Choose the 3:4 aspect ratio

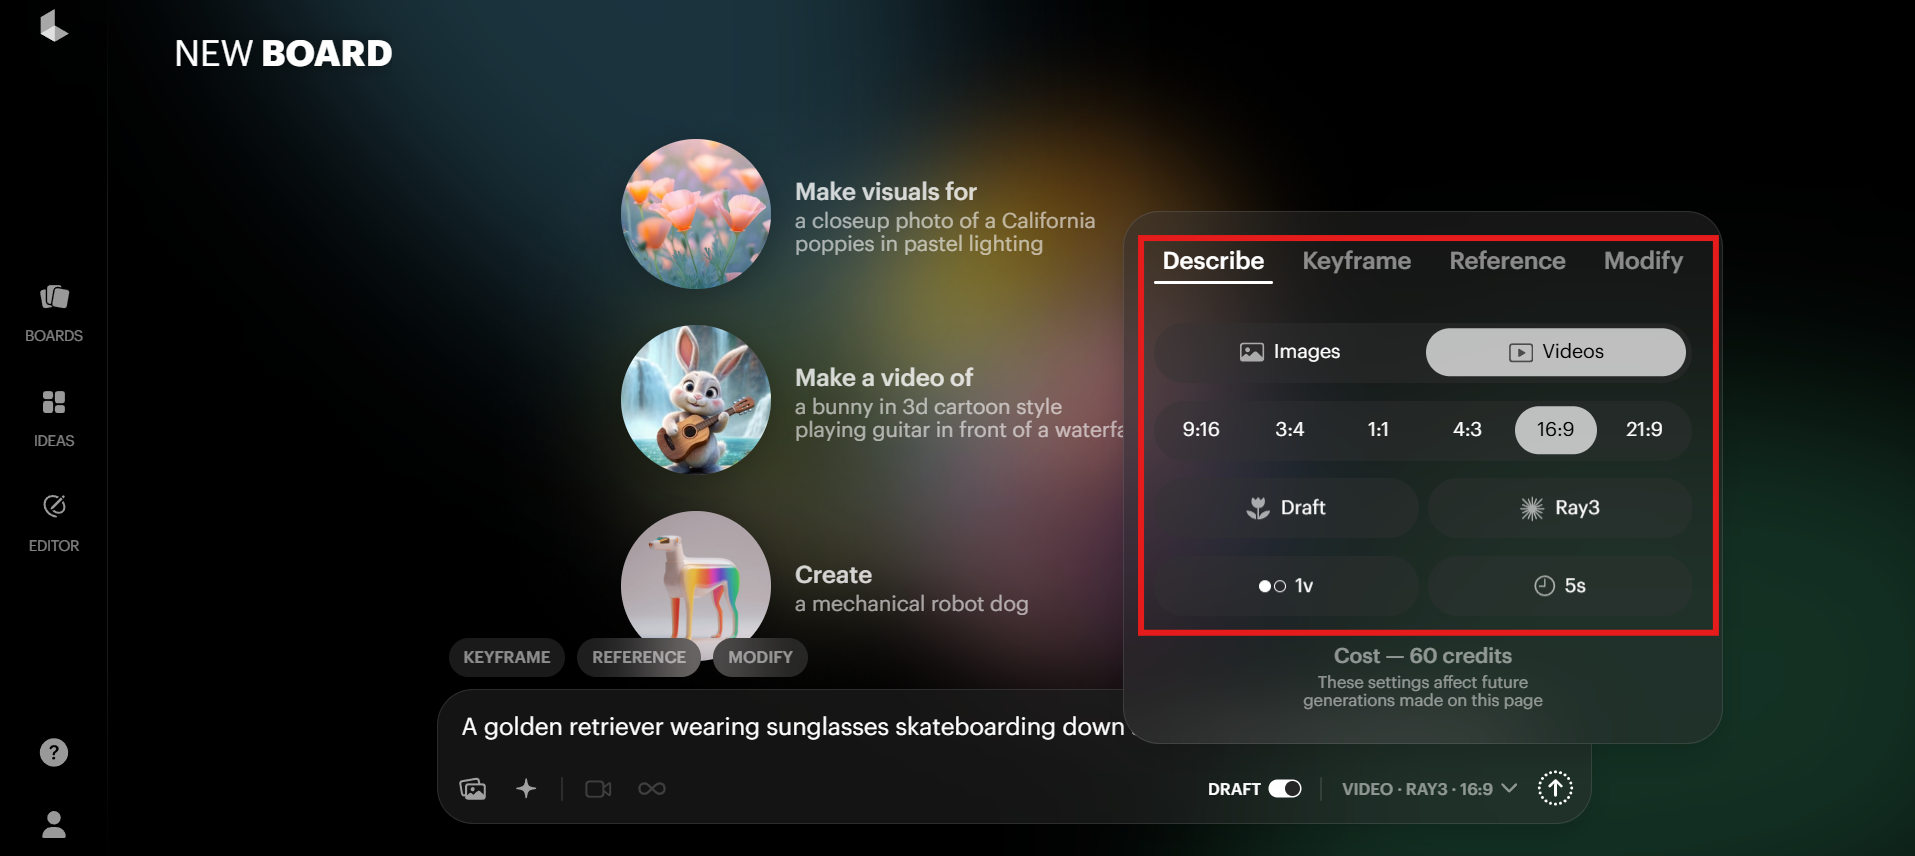(1290, 430)
